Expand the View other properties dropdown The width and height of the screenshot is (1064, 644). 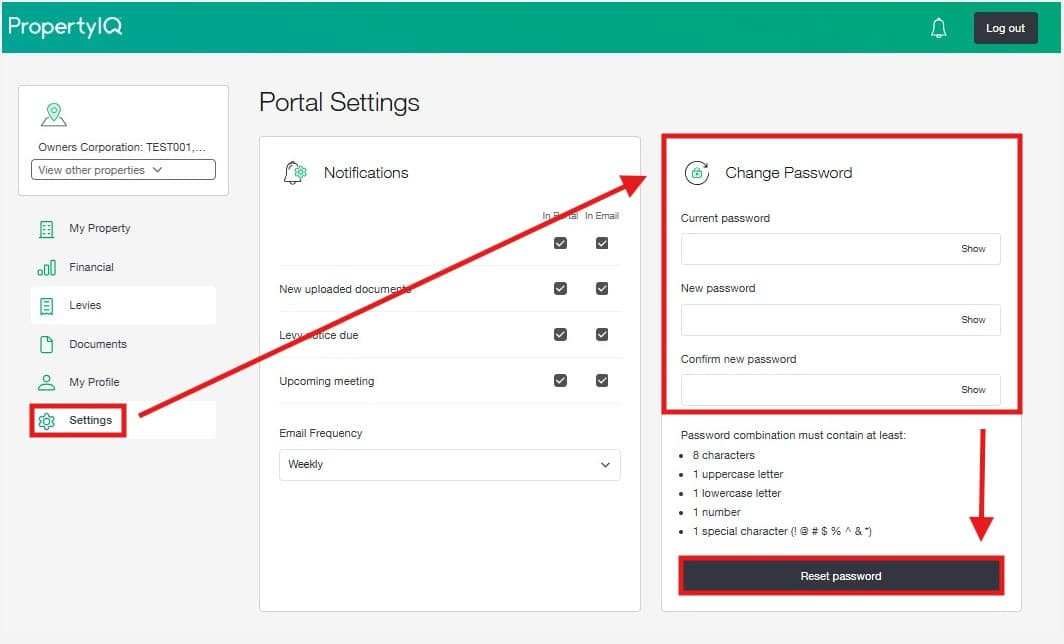click(123, 170)
